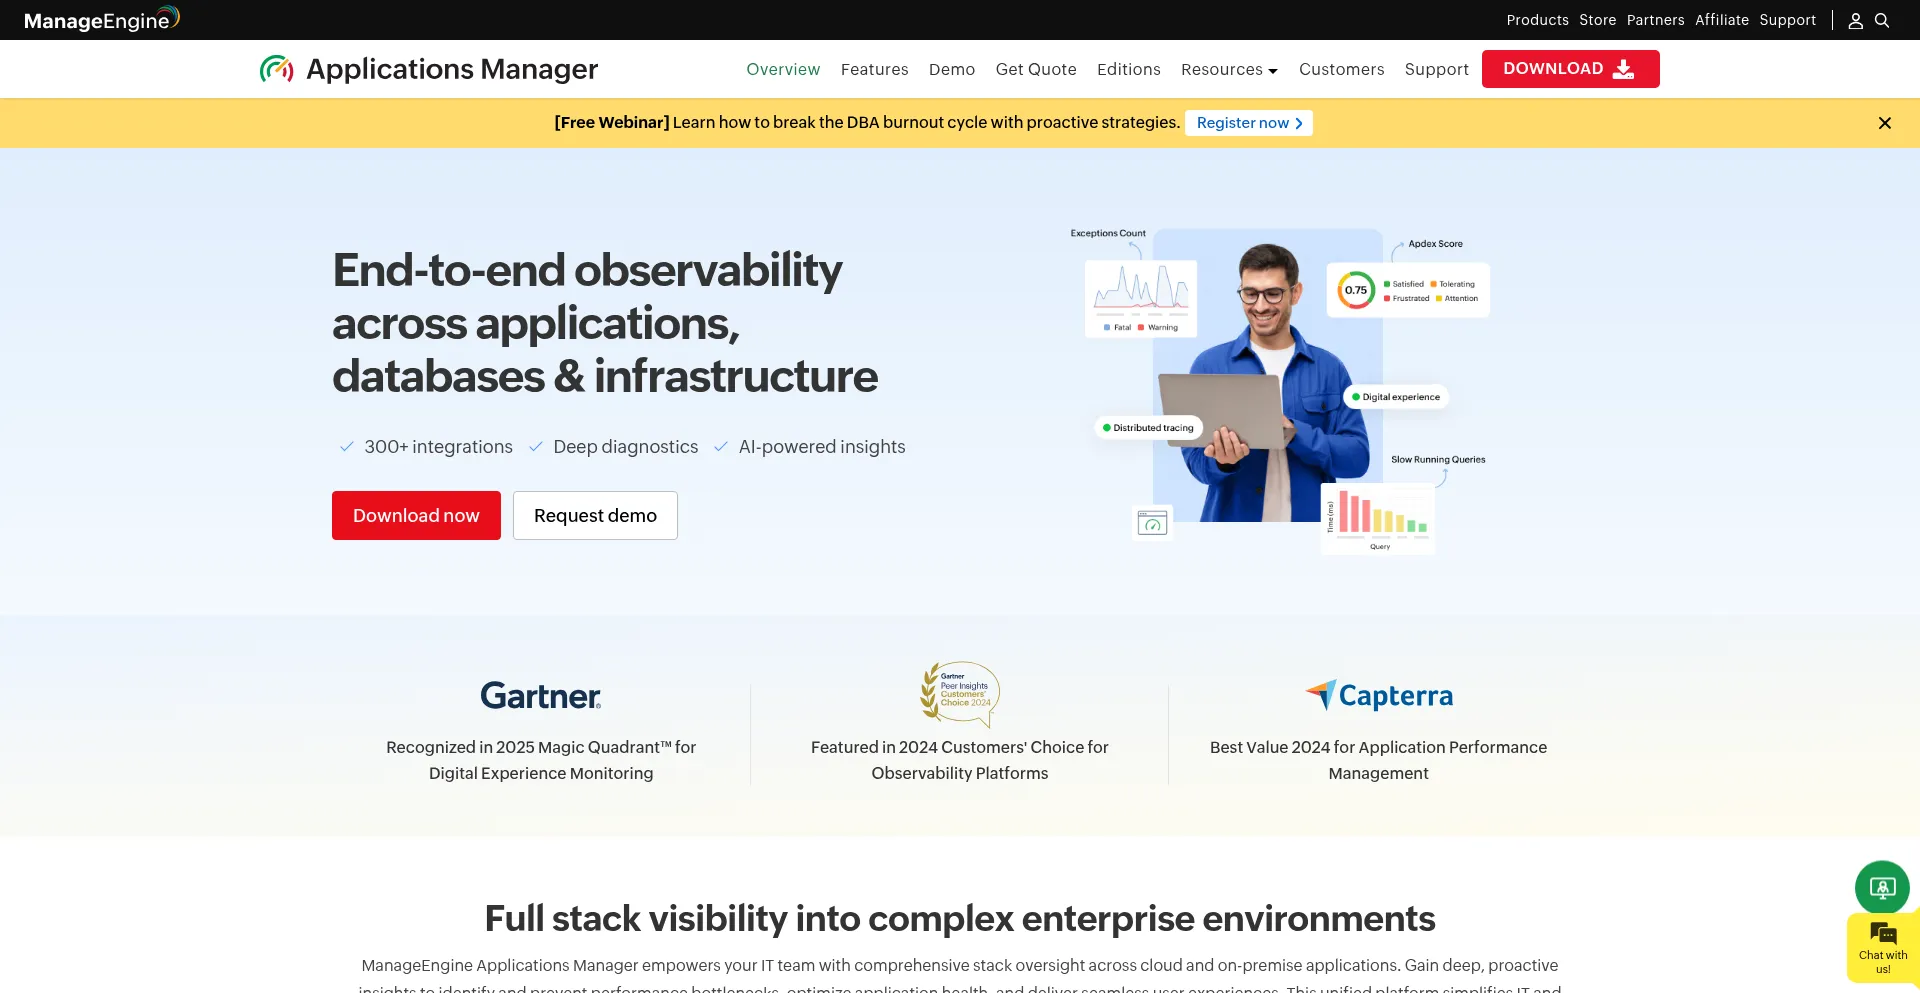The height and width of the screenshot is (993, 1920).
Task: Click the Exceptions Count chart card
Action: click(1141, 298)
